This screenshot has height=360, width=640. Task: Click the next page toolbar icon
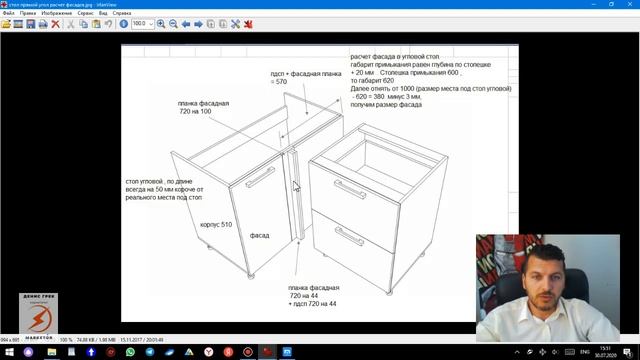[x=223, y=24]
